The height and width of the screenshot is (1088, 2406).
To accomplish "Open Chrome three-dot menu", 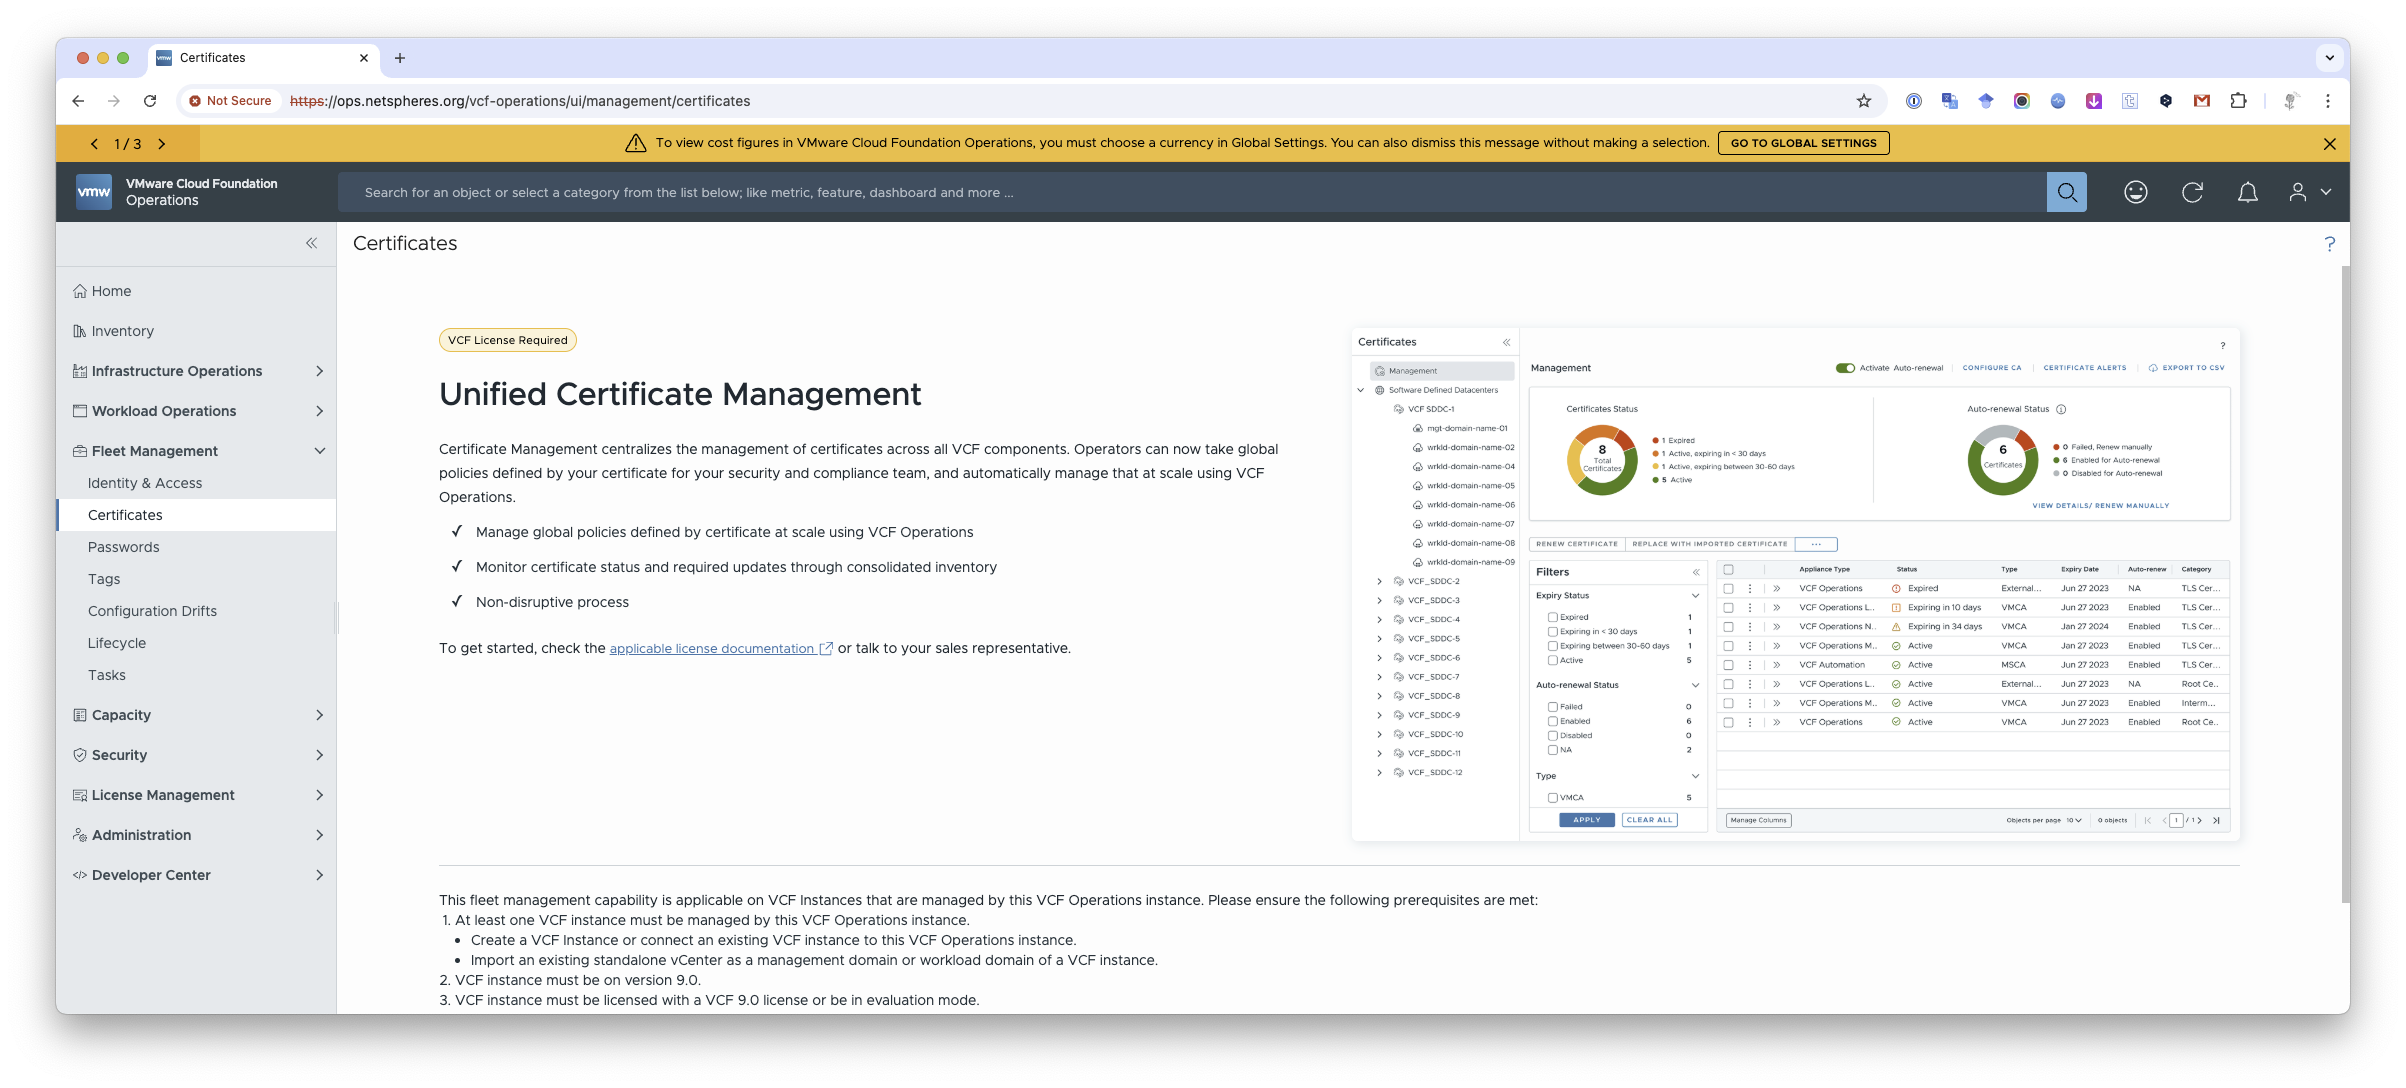I will click(x=2328, y=101).
